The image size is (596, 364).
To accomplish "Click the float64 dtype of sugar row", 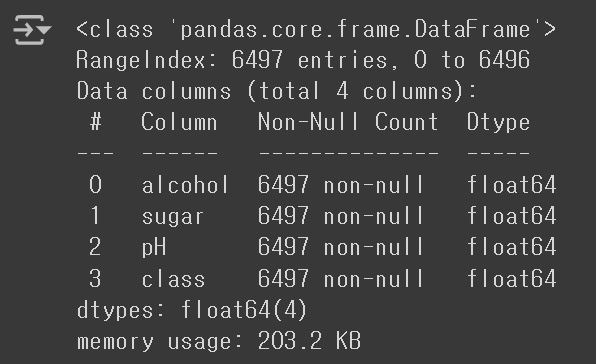I will pyautogui.click(x=512, y=216).
